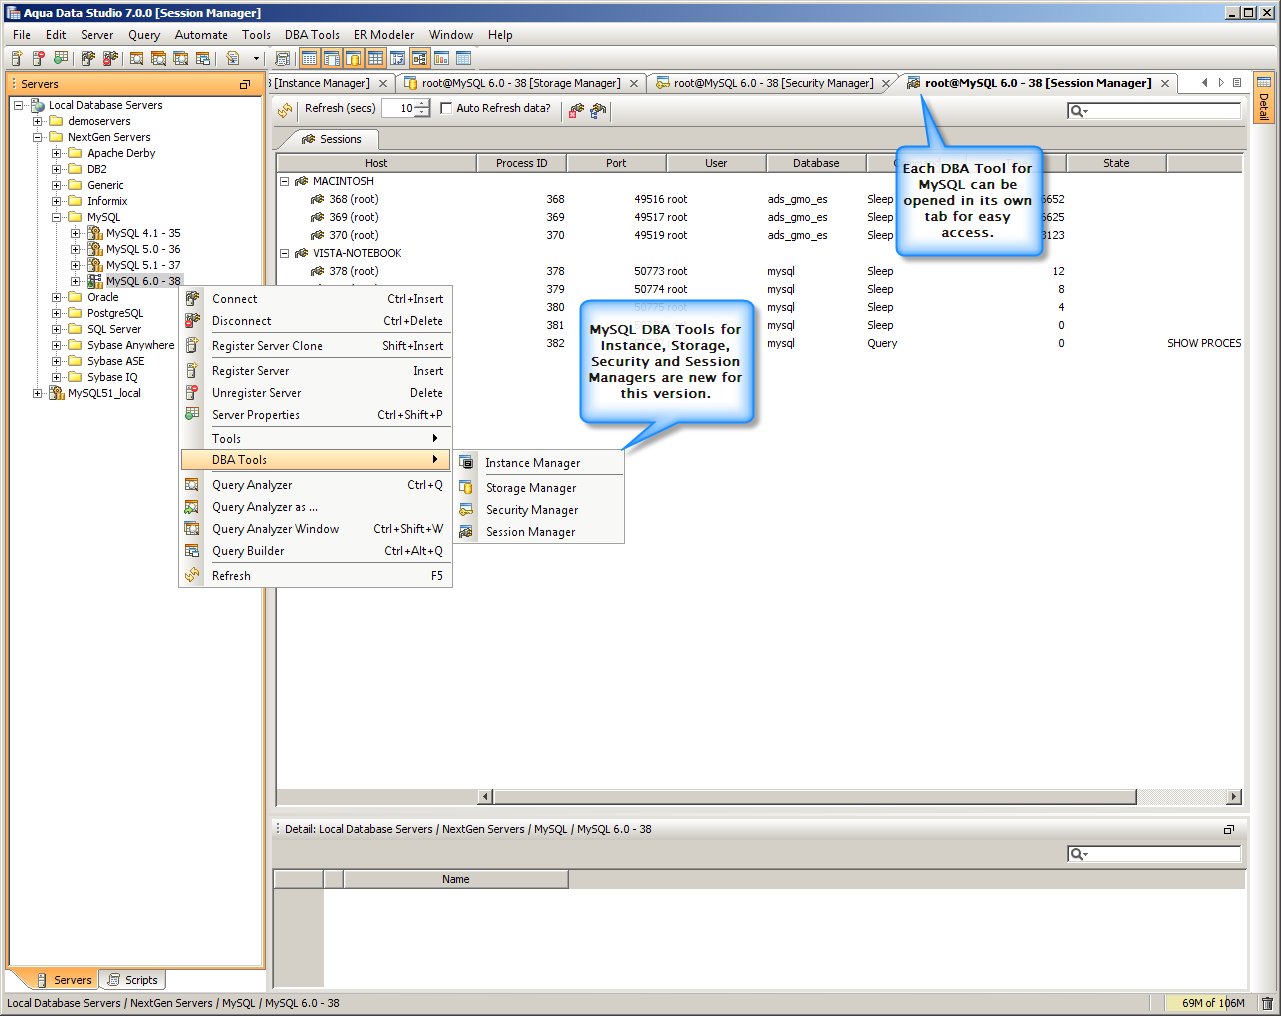Select session row 368 (root)

[353, 199]
